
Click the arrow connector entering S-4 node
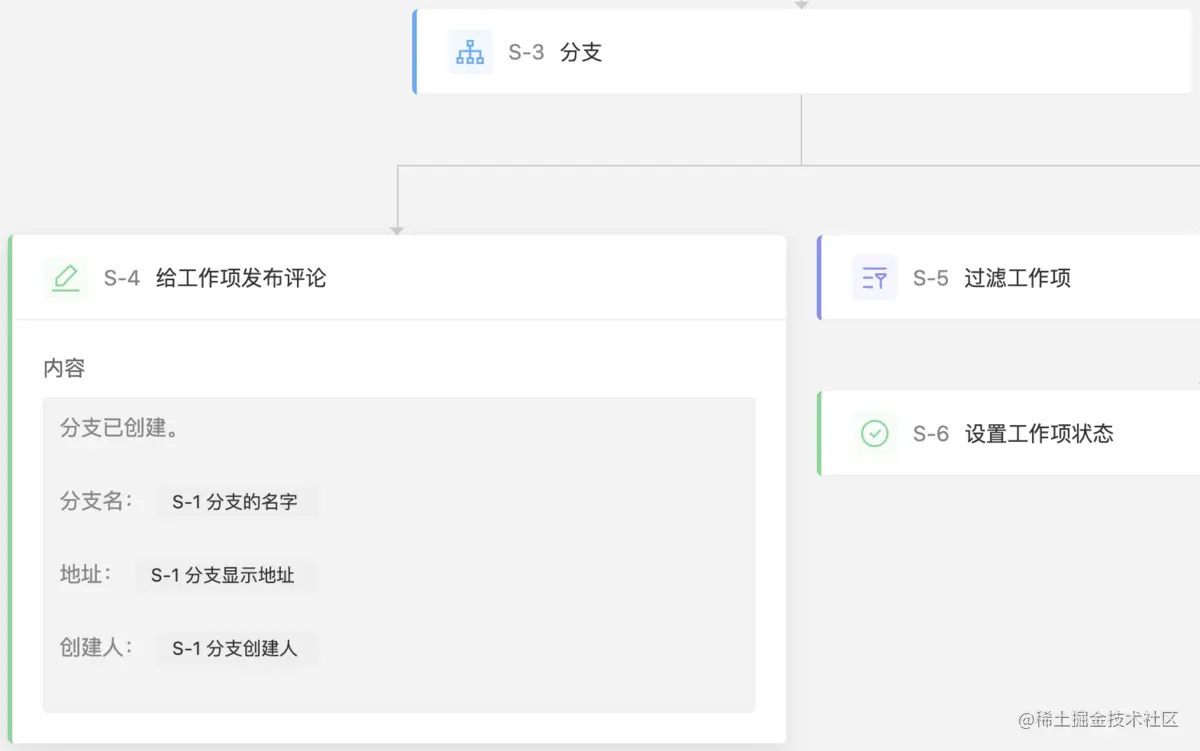click(397, 230)
